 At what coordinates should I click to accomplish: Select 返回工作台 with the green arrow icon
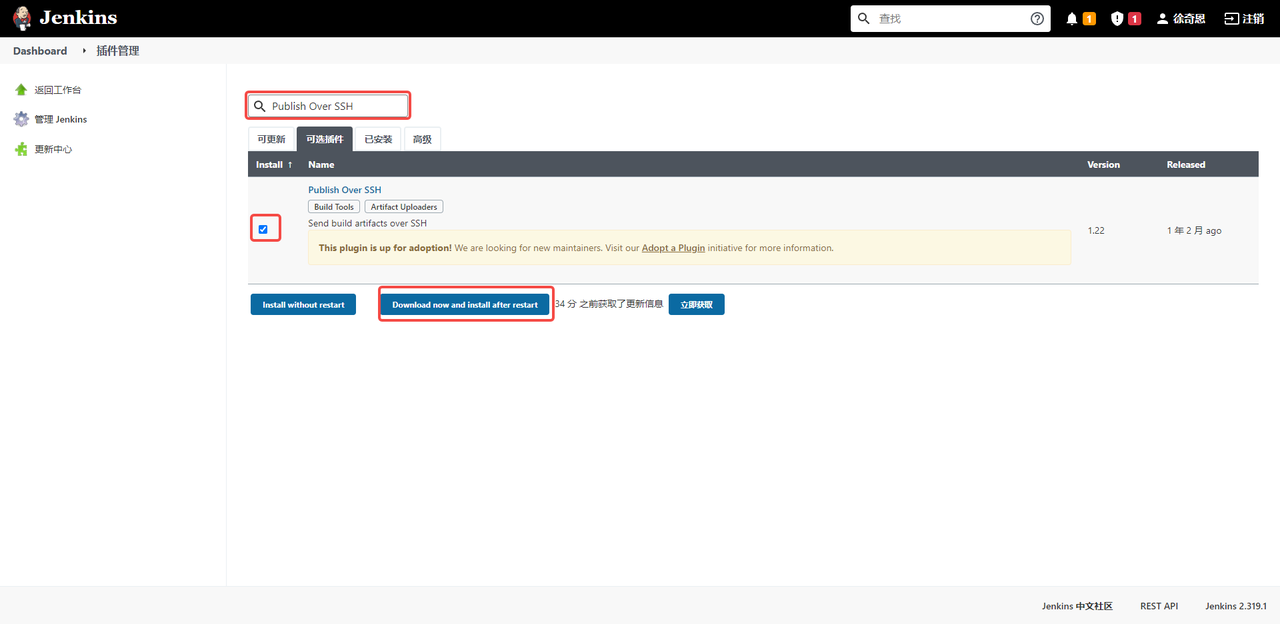click(22, 89)
